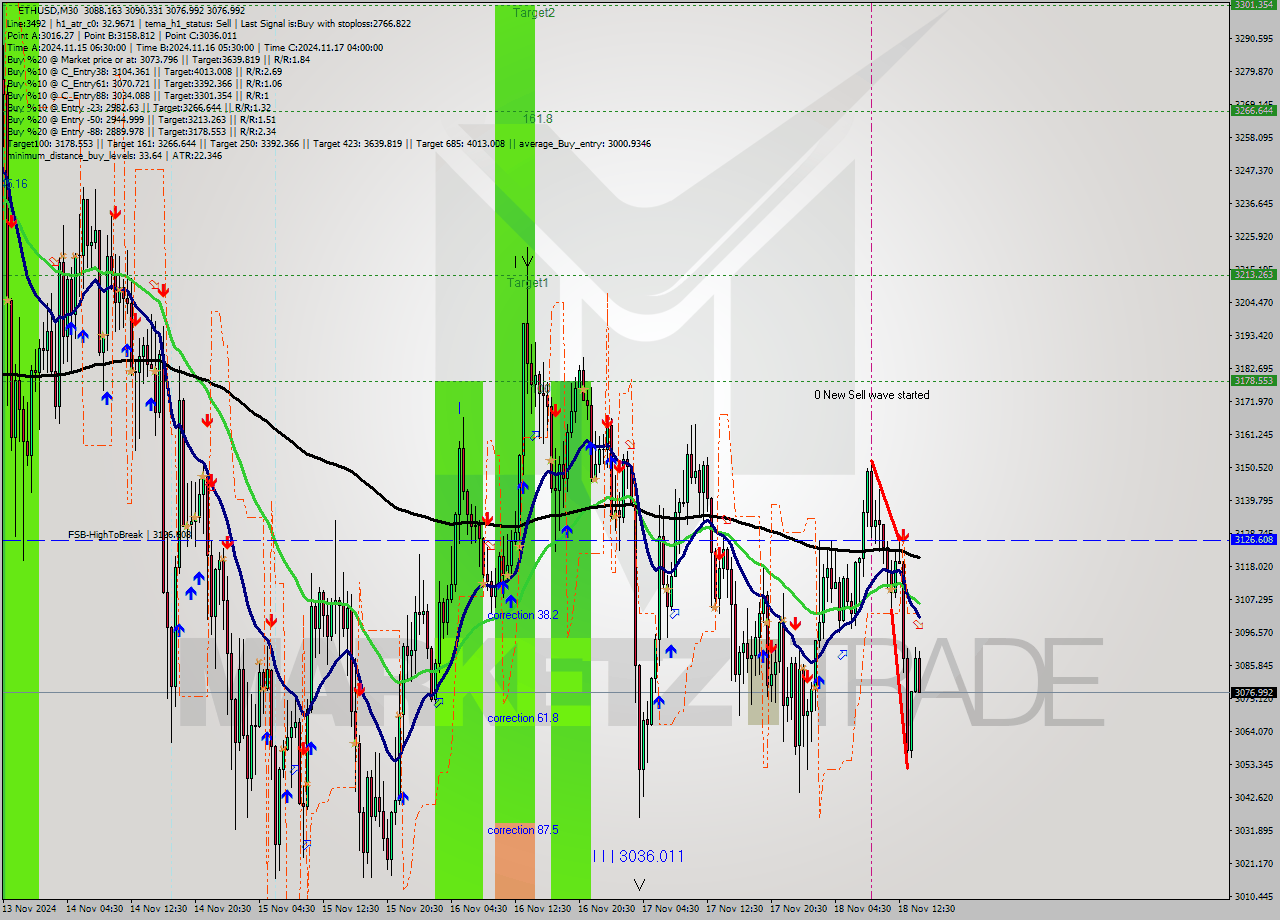Click the blue 3126.608 price axis tag
The width and height of the screenshot is (1280, 920).
tap(1254, 539)
